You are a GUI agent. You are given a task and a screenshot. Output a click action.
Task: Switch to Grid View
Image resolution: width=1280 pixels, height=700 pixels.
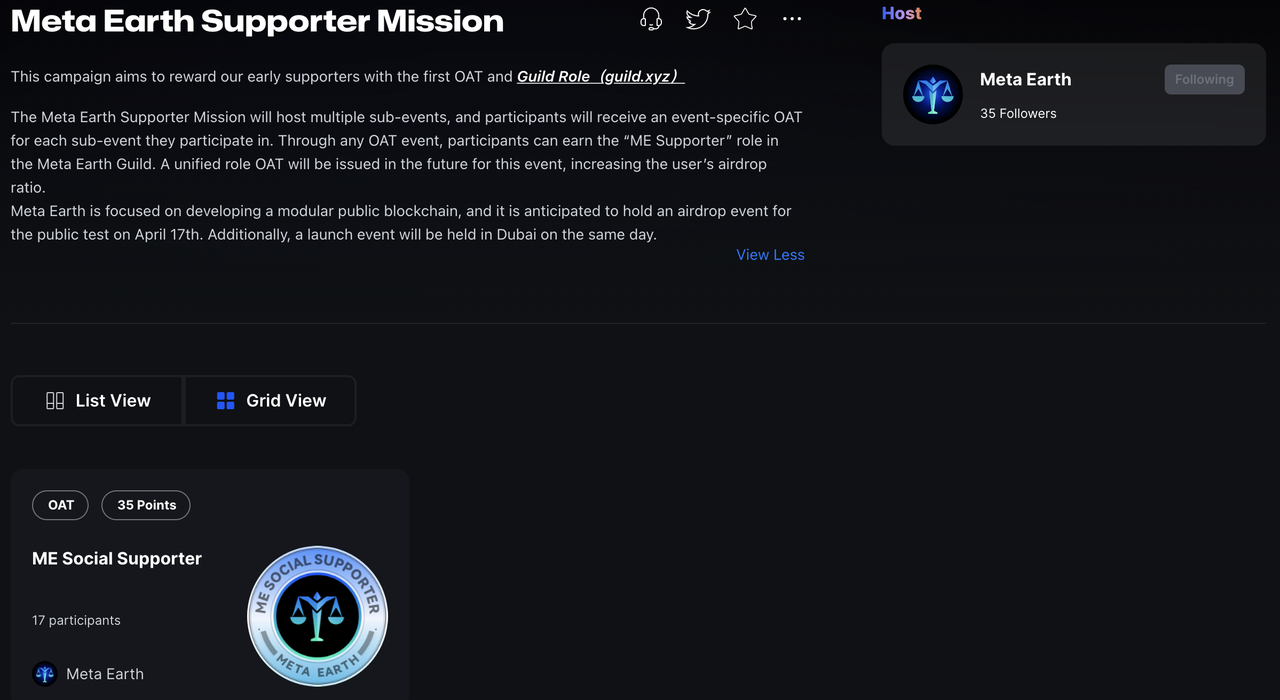(270, 401)
